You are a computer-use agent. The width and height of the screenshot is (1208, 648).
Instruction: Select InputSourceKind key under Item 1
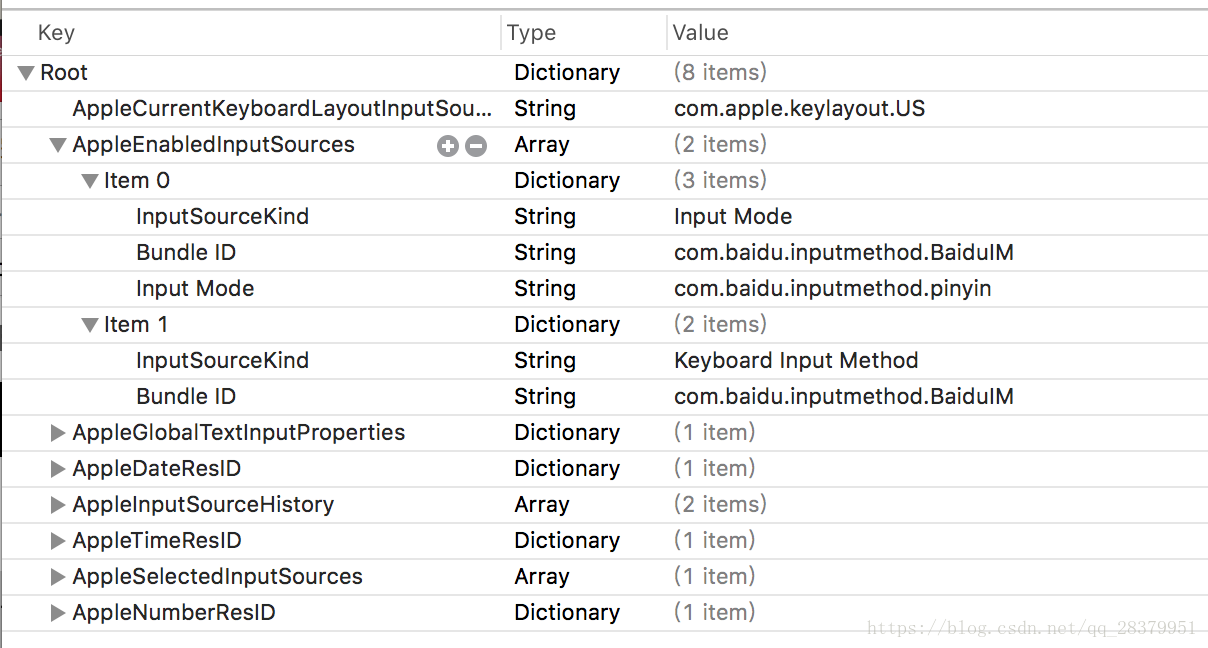point(222,360)
